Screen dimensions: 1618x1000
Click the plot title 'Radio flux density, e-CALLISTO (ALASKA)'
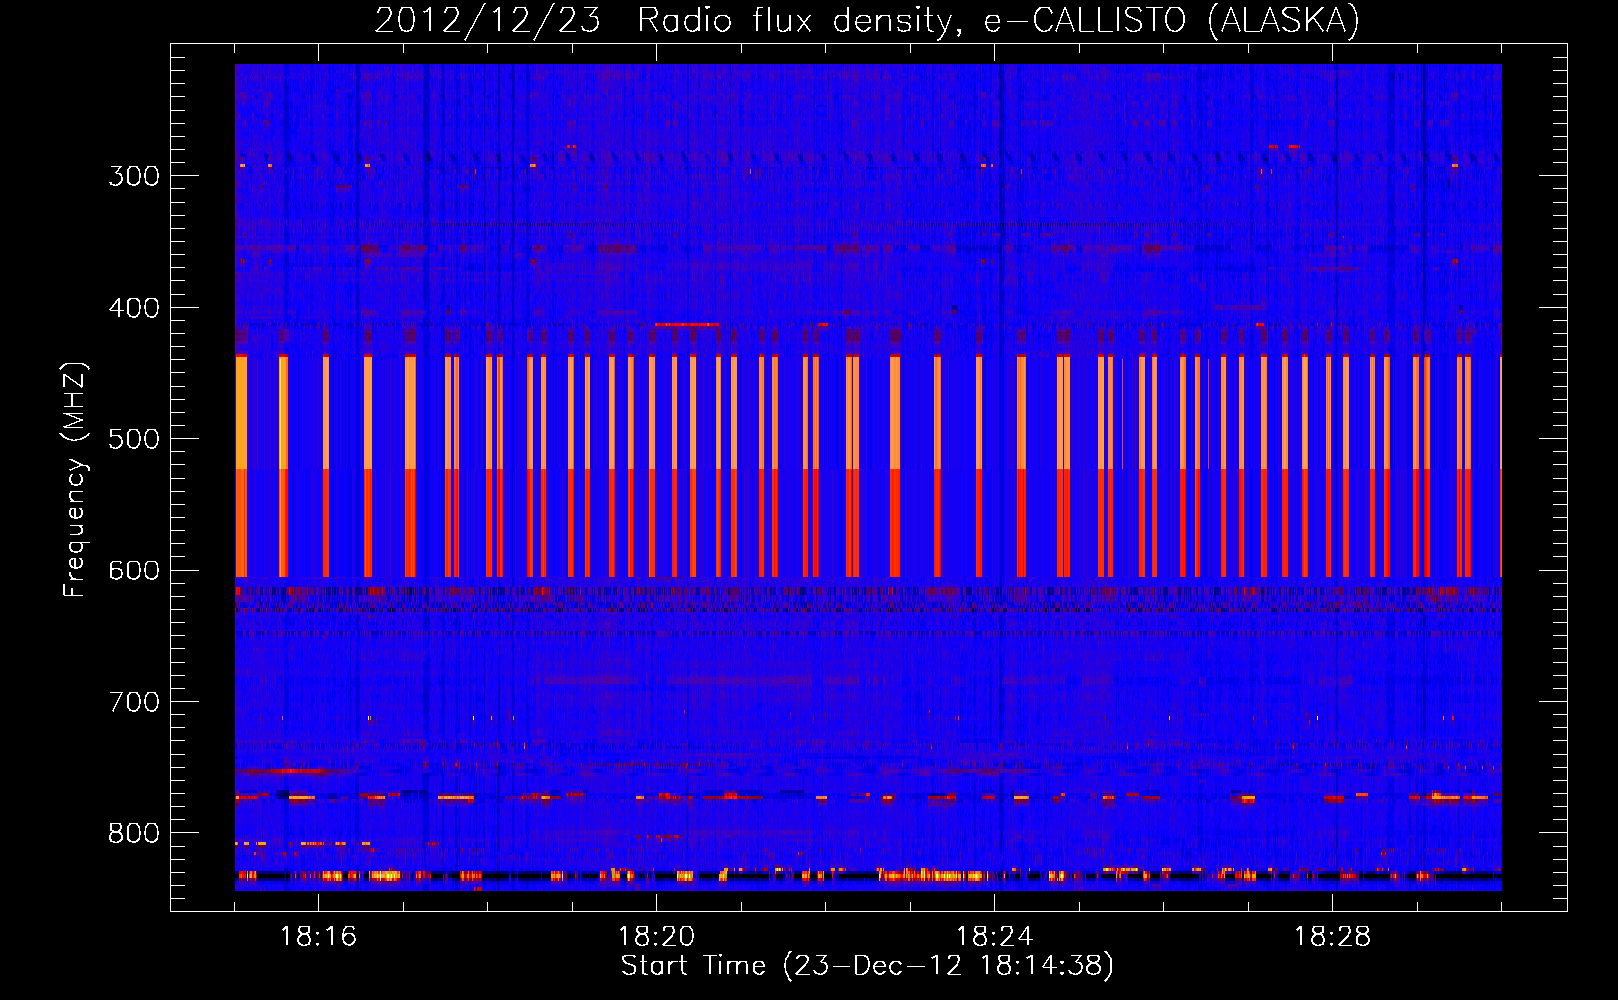998,20
